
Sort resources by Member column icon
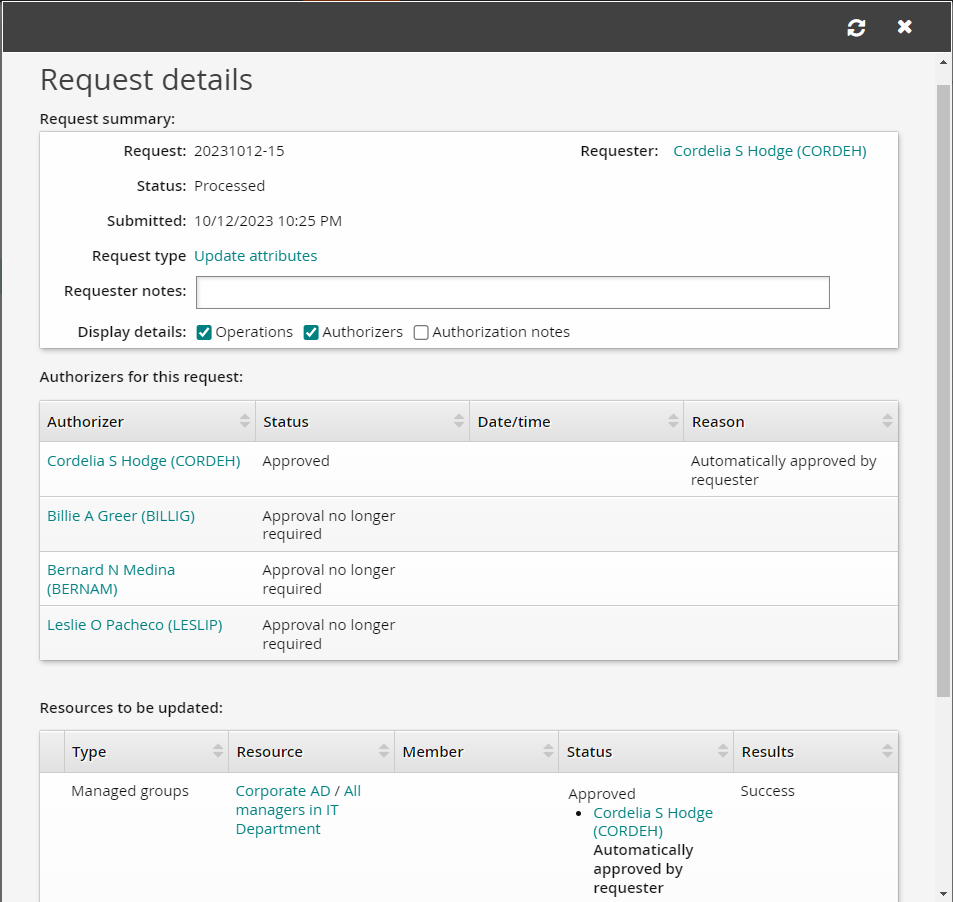click(x=548, y=752)
